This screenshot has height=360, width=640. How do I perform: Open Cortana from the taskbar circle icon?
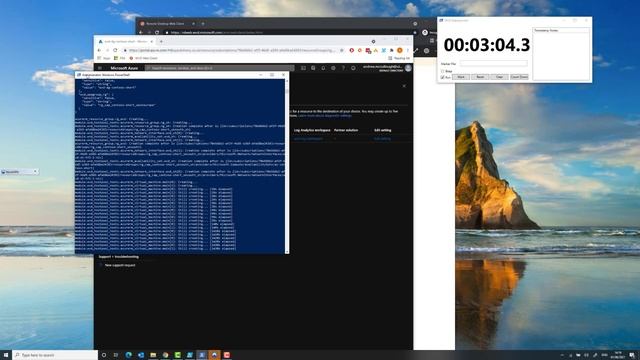[x=104, y=355]
